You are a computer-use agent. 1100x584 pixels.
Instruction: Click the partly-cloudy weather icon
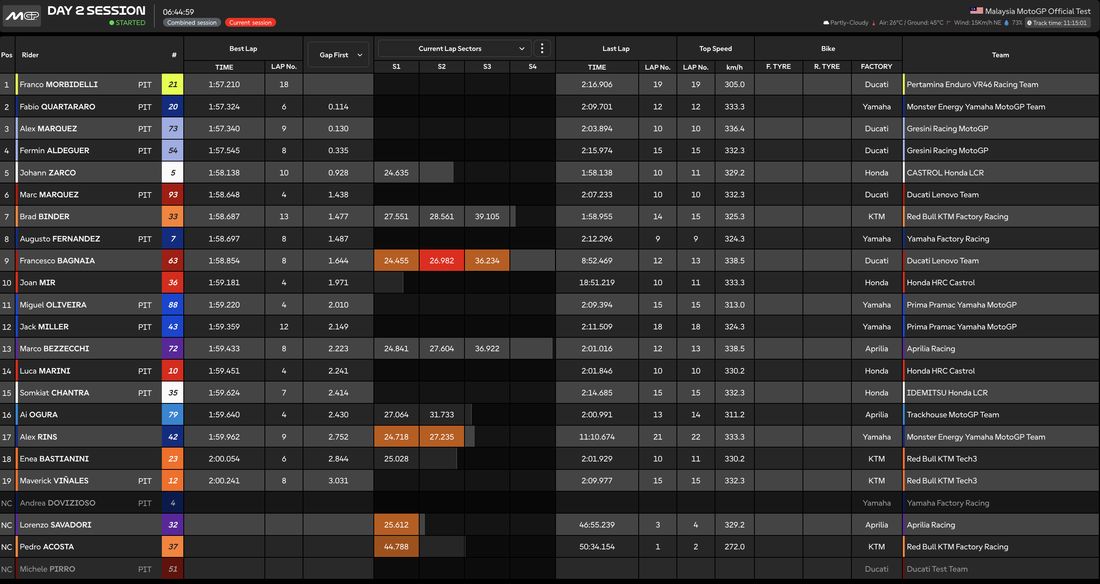click(x=826, y=22)
